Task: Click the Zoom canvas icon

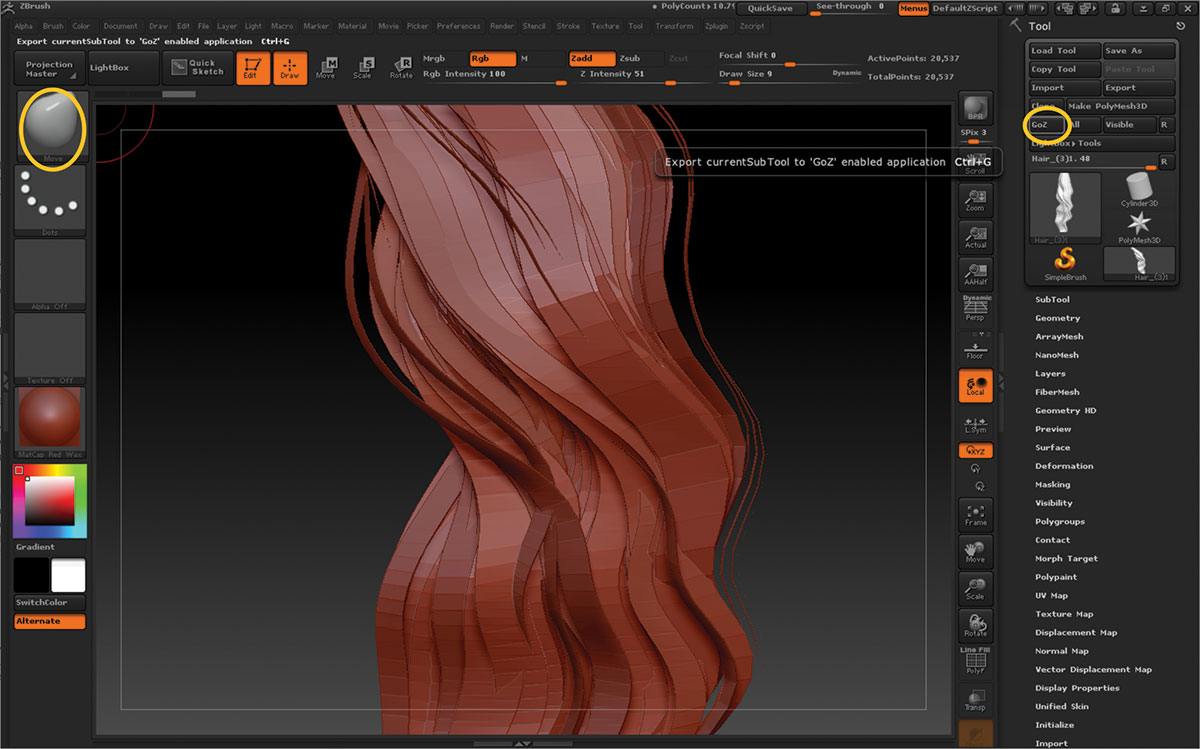Action: pyautogui.click(x=975, y=200)
